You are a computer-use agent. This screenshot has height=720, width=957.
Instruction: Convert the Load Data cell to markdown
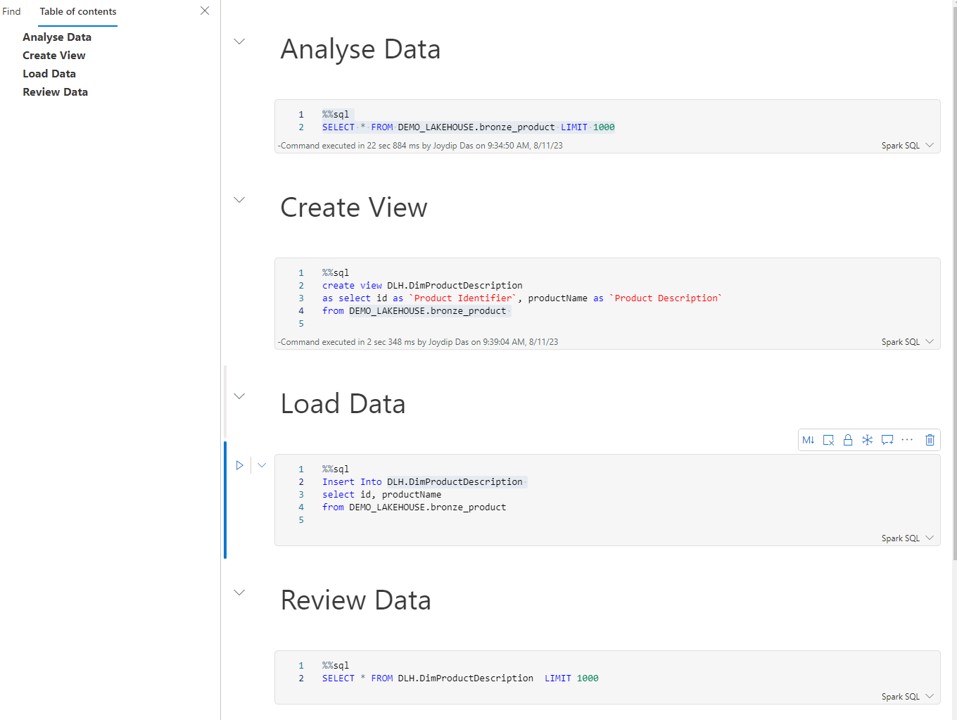click(809, 440)
